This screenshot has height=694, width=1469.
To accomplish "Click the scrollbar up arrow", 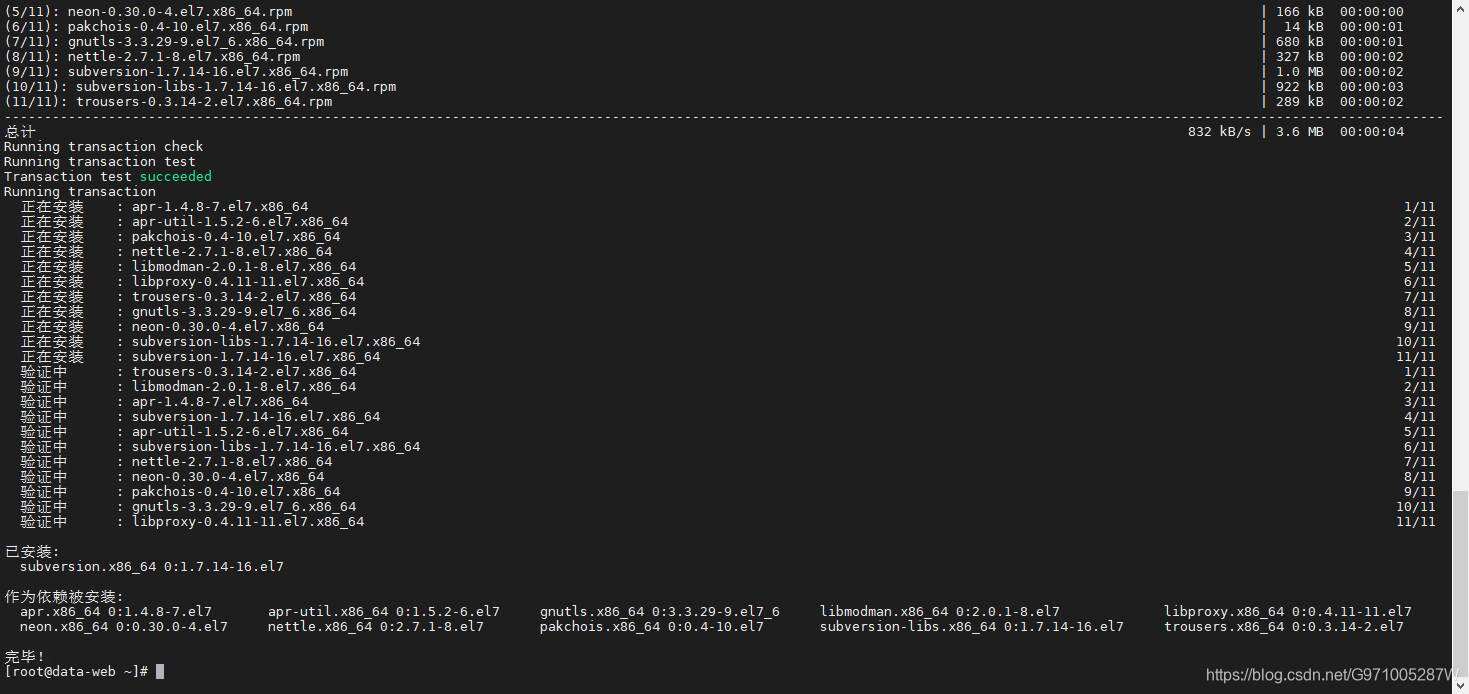I will point(1461,8).
